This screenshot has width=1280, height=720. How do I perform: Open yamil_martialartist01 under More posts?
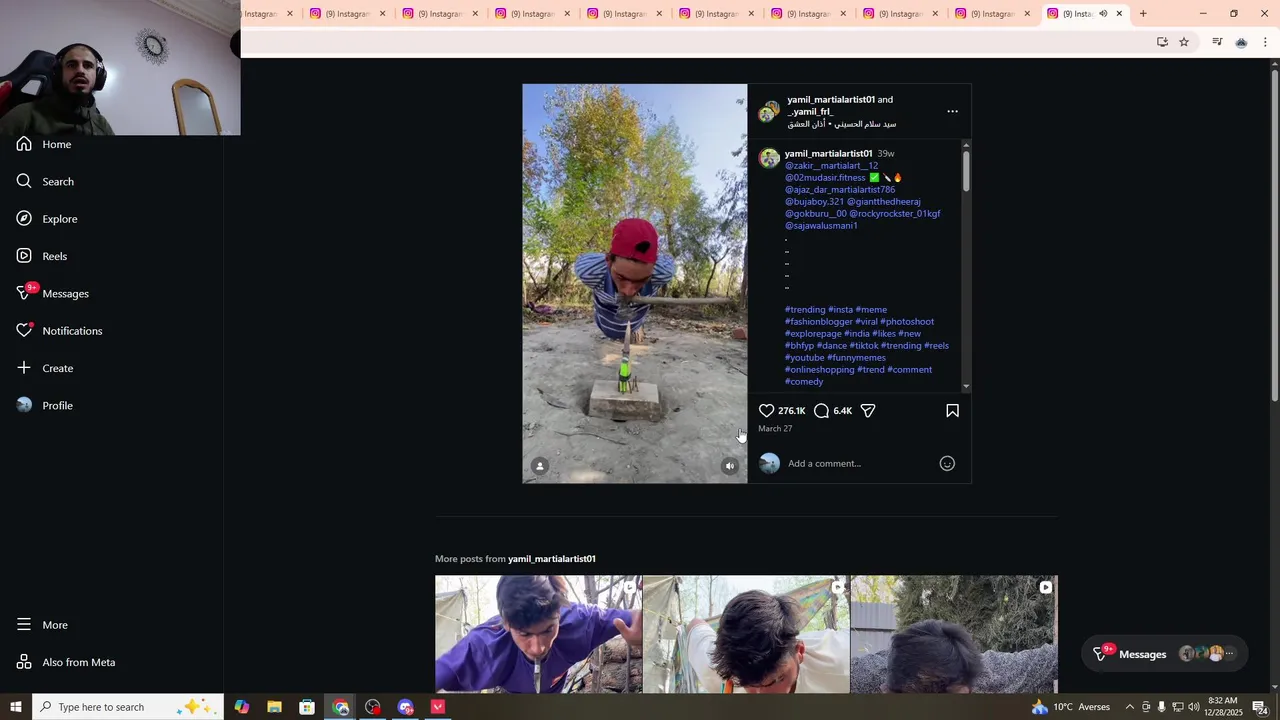[551, 559]
